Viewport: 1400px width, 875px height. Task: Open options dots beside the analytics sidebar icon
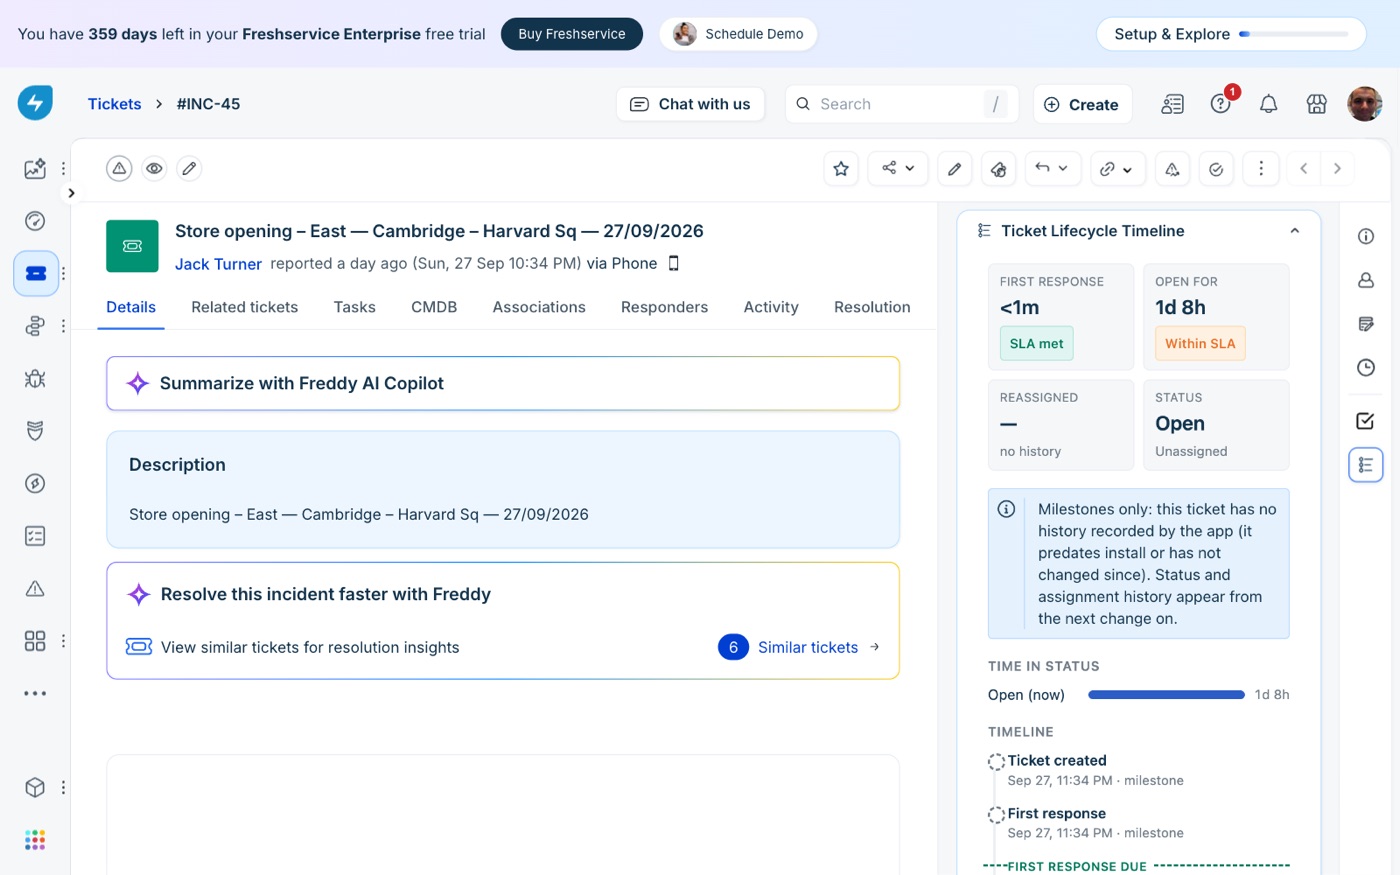63,169
